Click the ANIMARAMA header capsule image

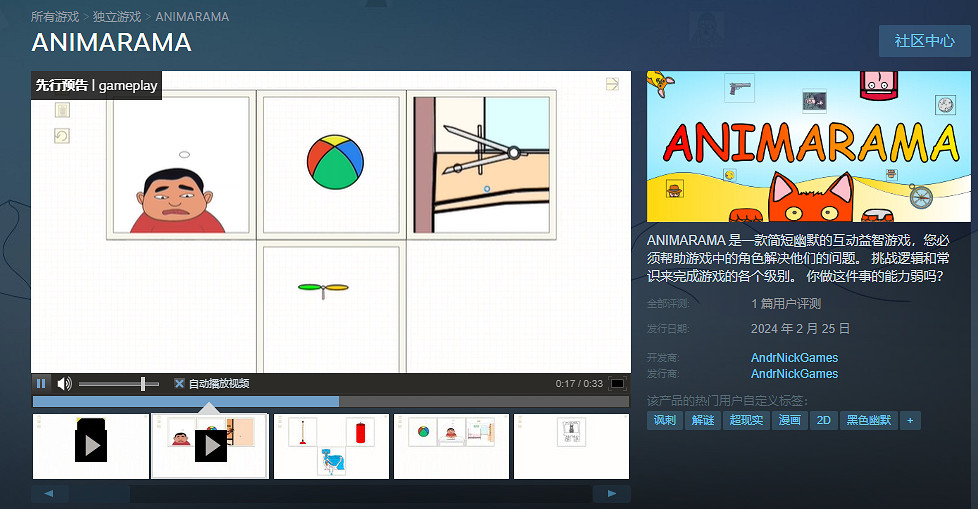click(x=808, y=147)
